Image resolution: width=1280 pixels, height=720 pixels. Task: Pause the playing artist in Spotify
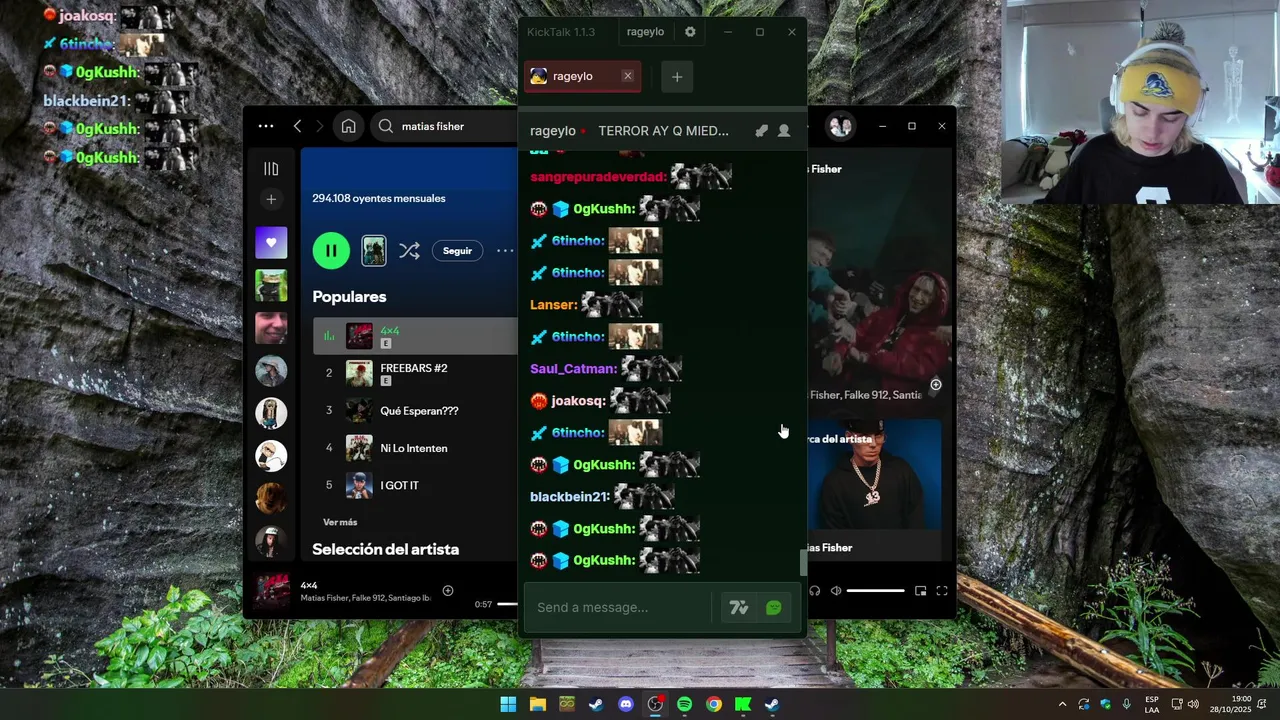331,250
